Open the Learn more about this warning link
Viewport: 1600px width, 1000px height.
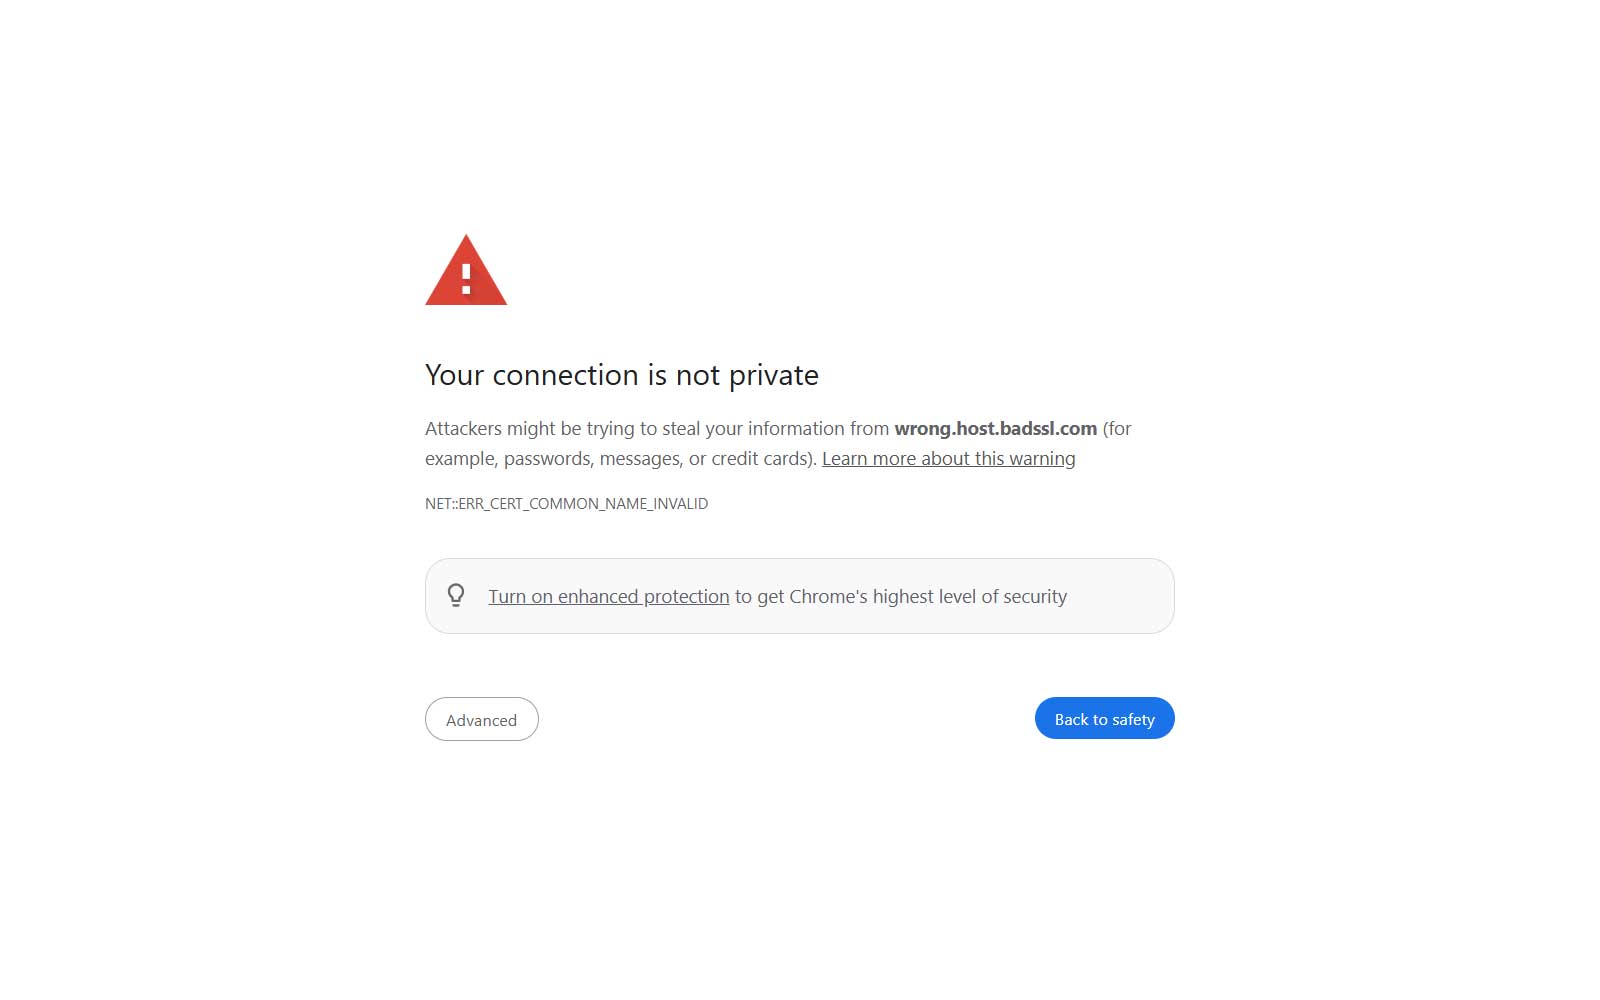[948, 458]
